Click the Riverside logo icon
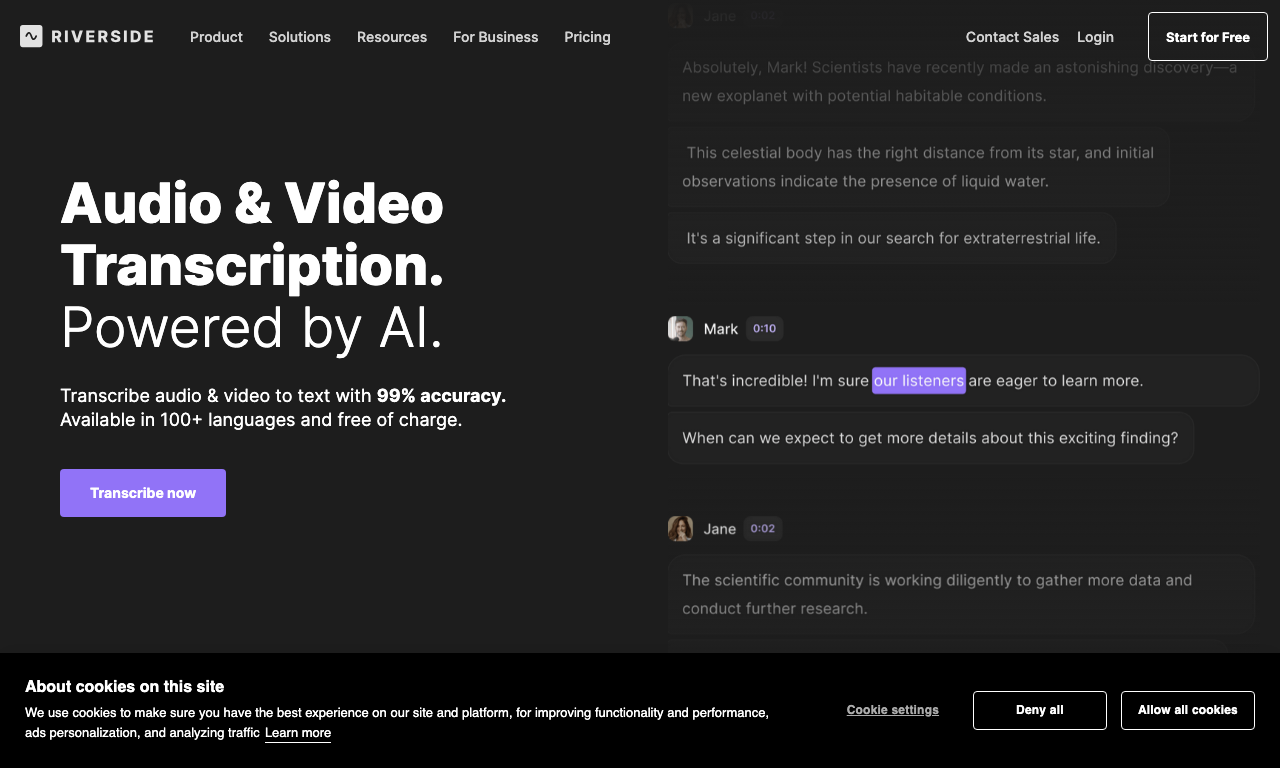Screen dimensions: 1280x768 (x=31, y=37)
